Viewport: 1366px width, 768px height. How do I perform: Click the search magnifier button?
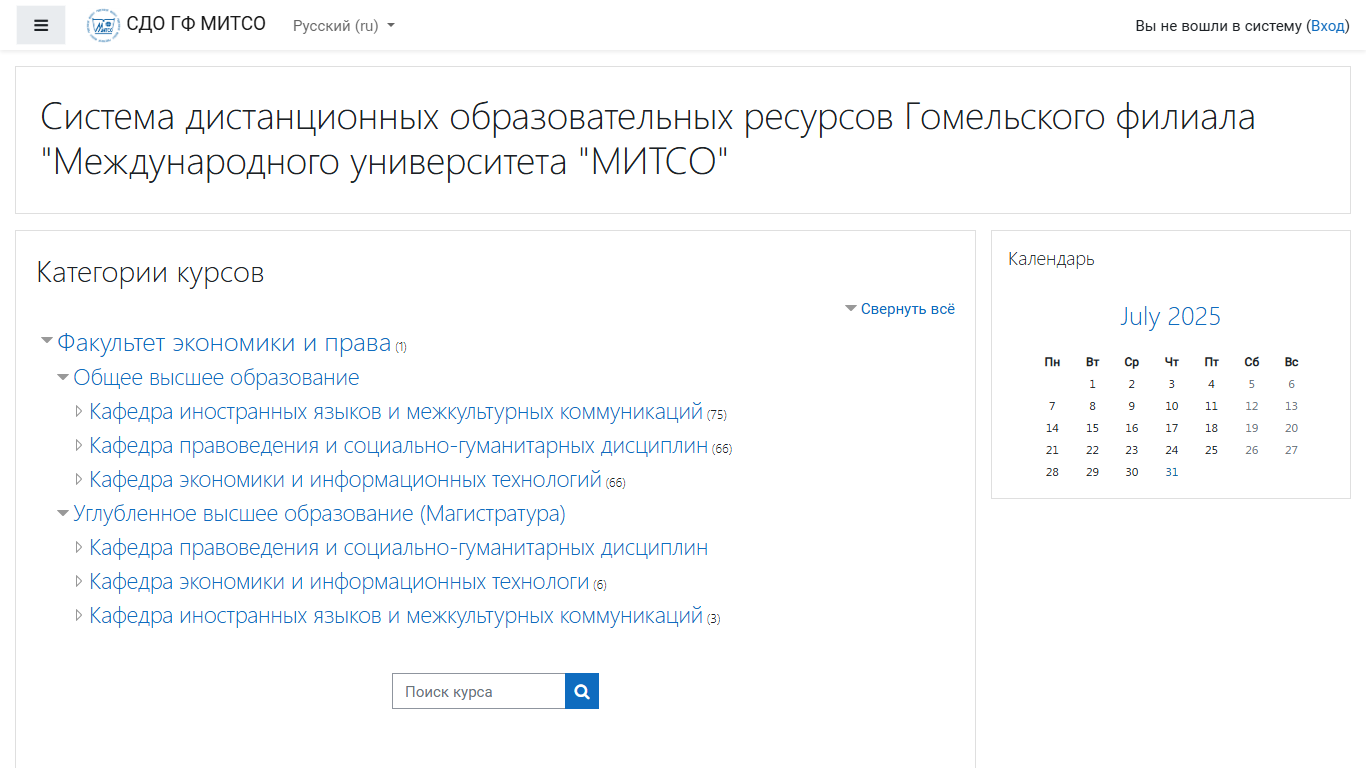click(x=582, y=691)
